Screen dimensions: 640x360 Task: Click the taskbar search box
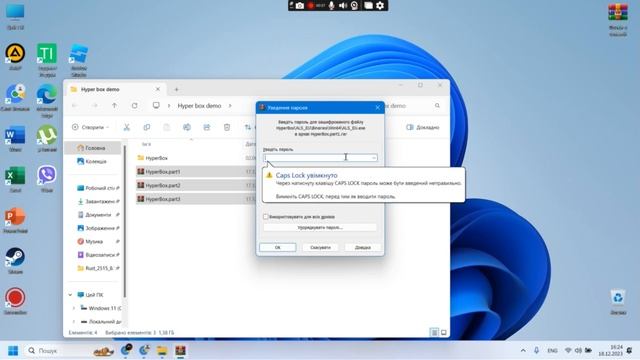pos(69,351)
